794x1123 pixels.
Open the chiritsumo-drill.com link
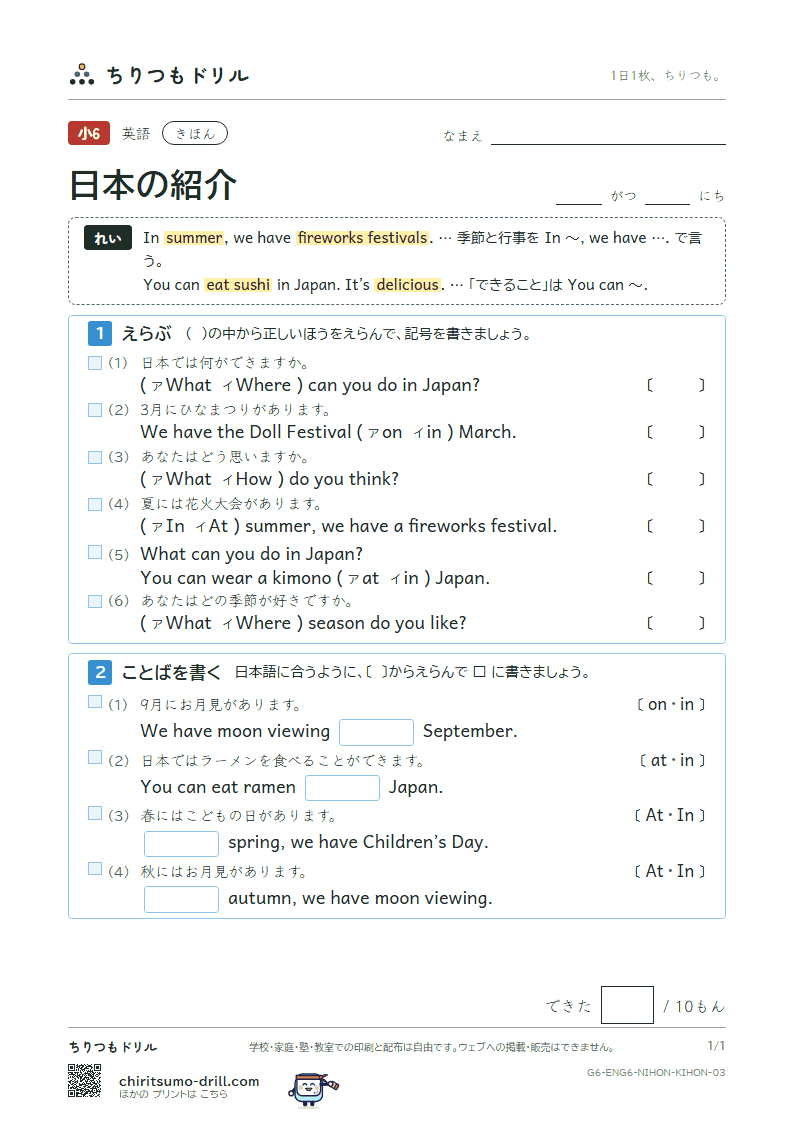pyautogui.click(x=189, y=1081)
